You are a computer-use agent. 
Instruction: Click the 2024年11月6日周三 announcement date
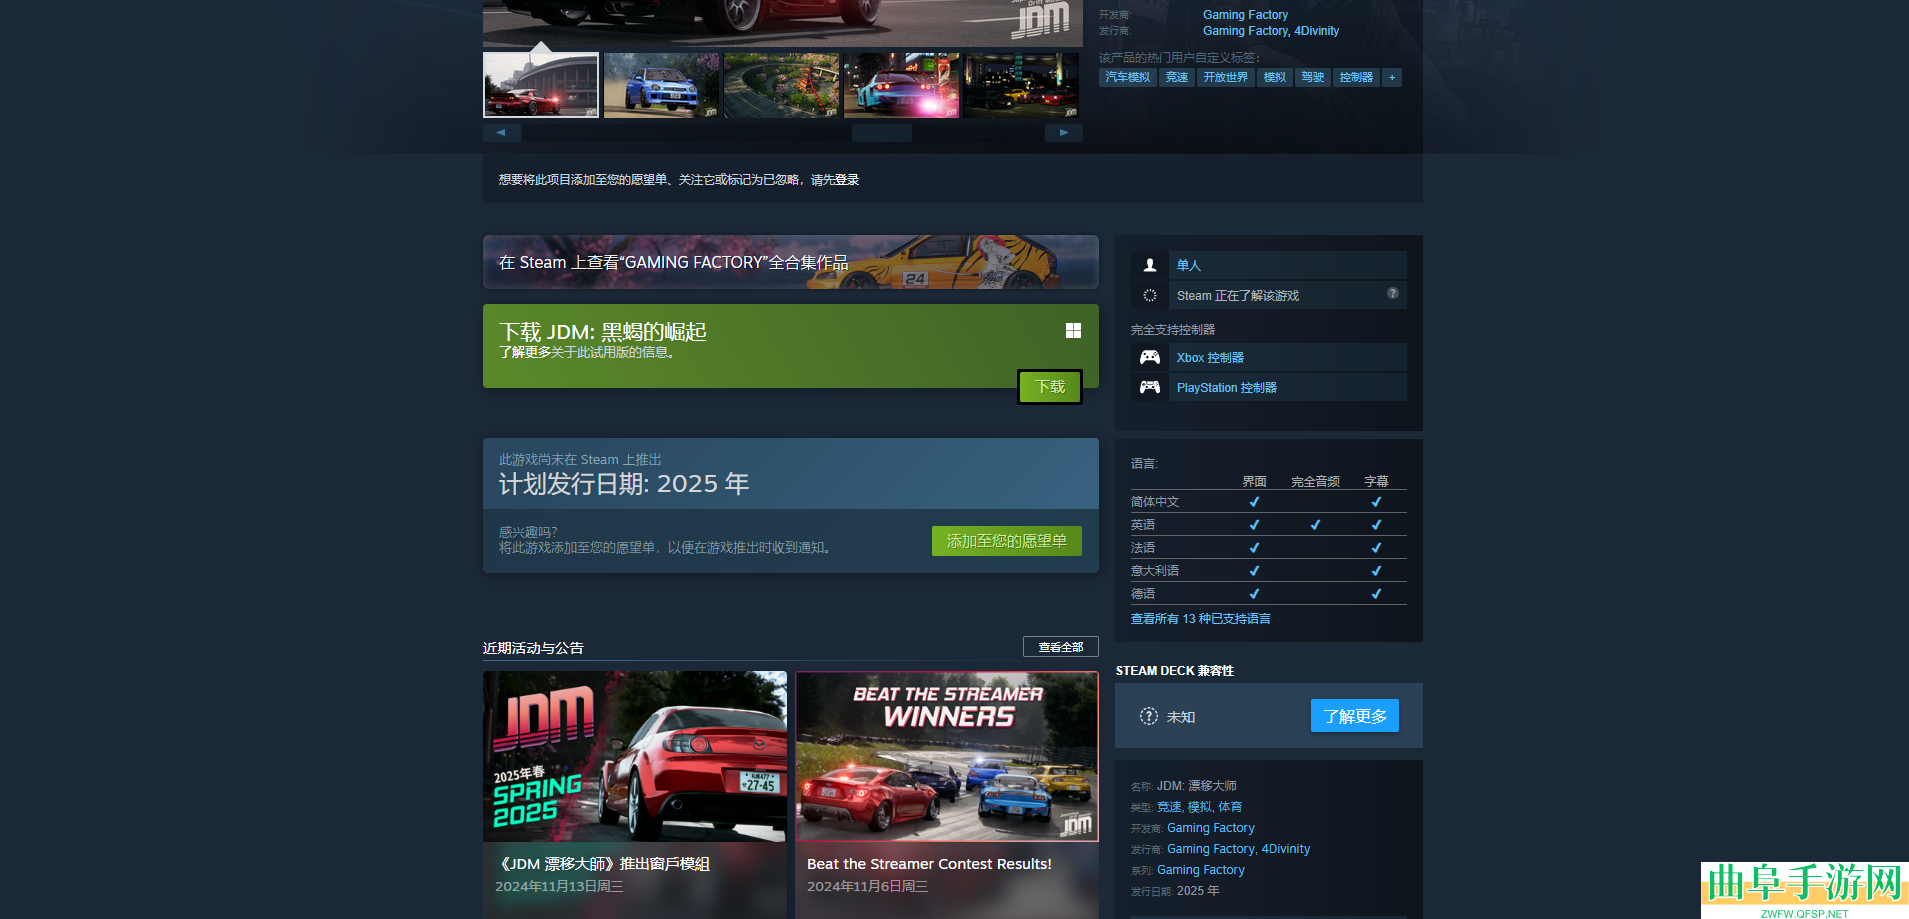(867, 887)
